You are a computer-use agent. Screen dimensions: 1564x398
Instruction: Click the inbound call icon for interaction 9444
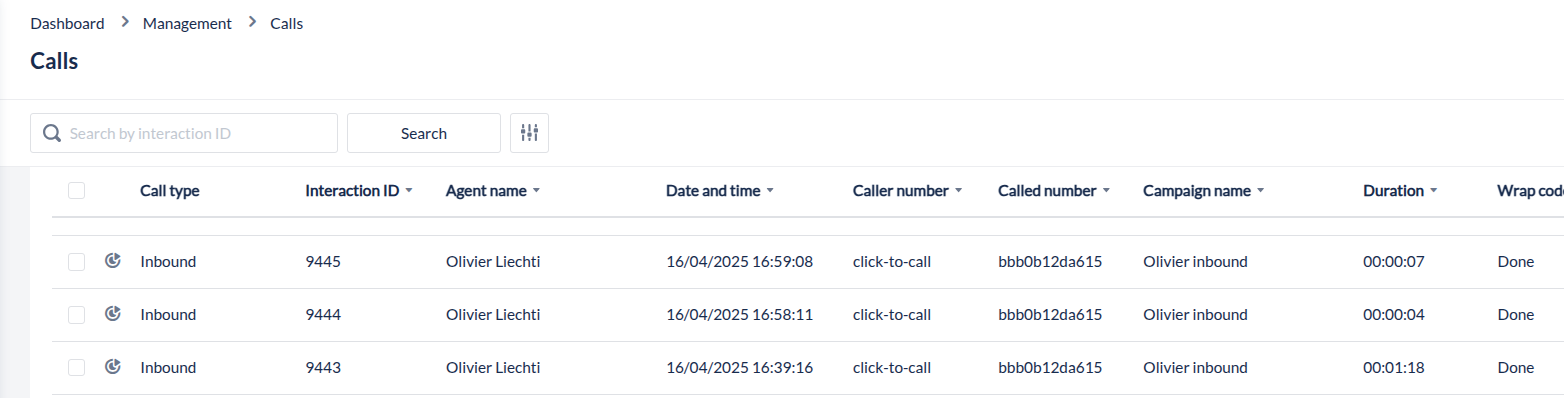click(113, 314)
